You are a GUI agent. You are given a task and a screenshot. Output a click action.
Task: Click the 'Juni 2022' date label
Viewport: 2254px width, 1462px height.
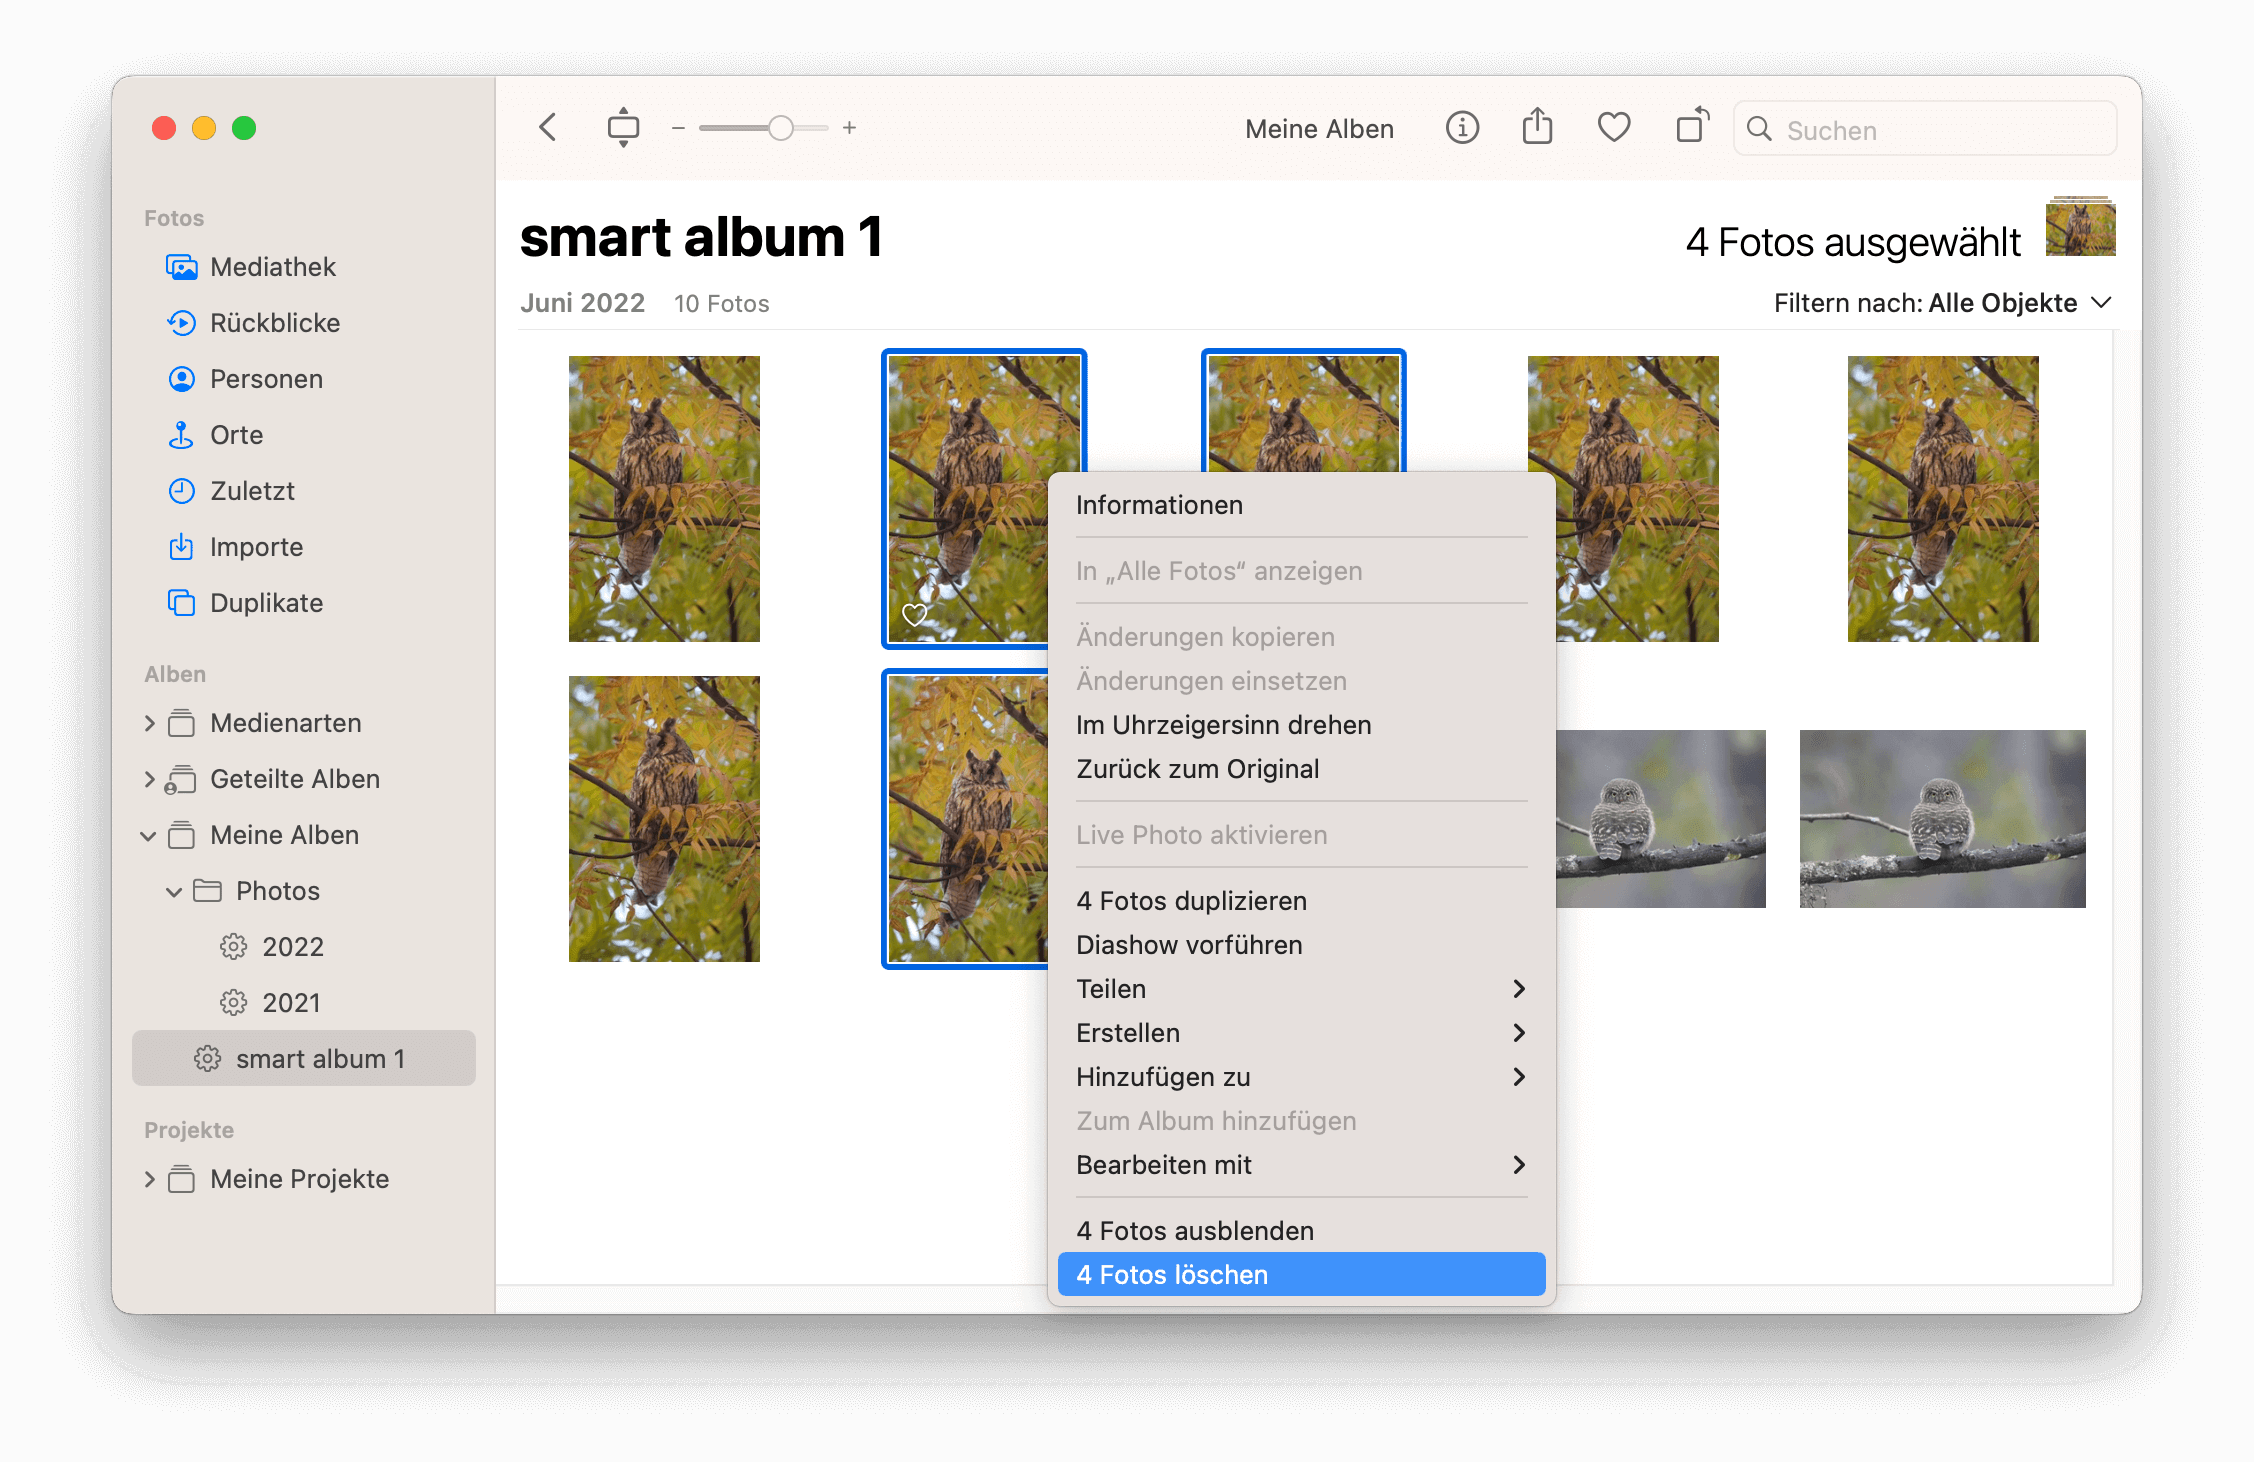(582, 303)
